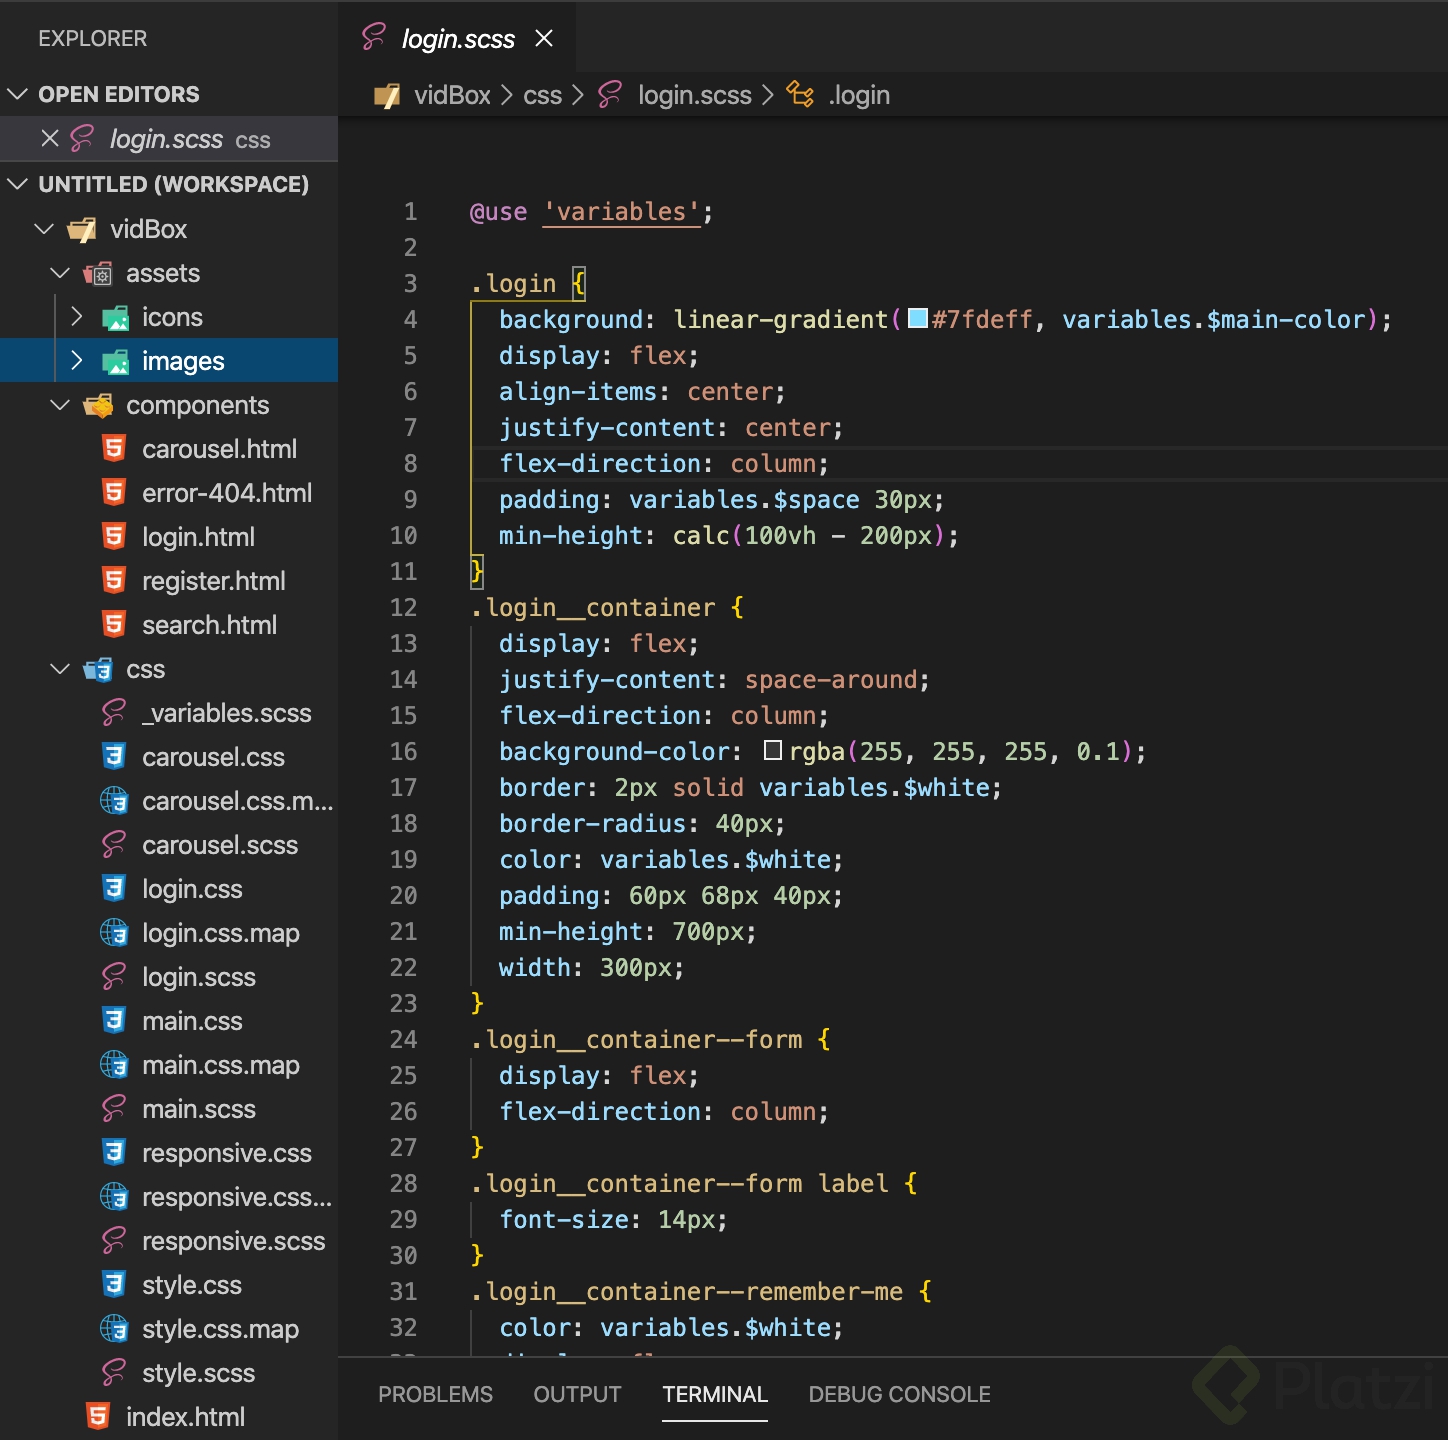
Task: Expand the icons folder chevron
Action: (x=77, y=317)
